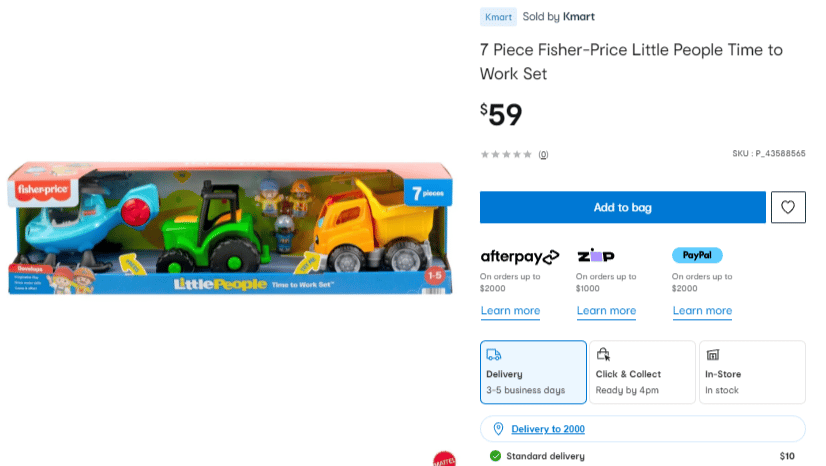This screenshot has width=826, height=466.
Task: Open the review count link
Action: point(543,154)
